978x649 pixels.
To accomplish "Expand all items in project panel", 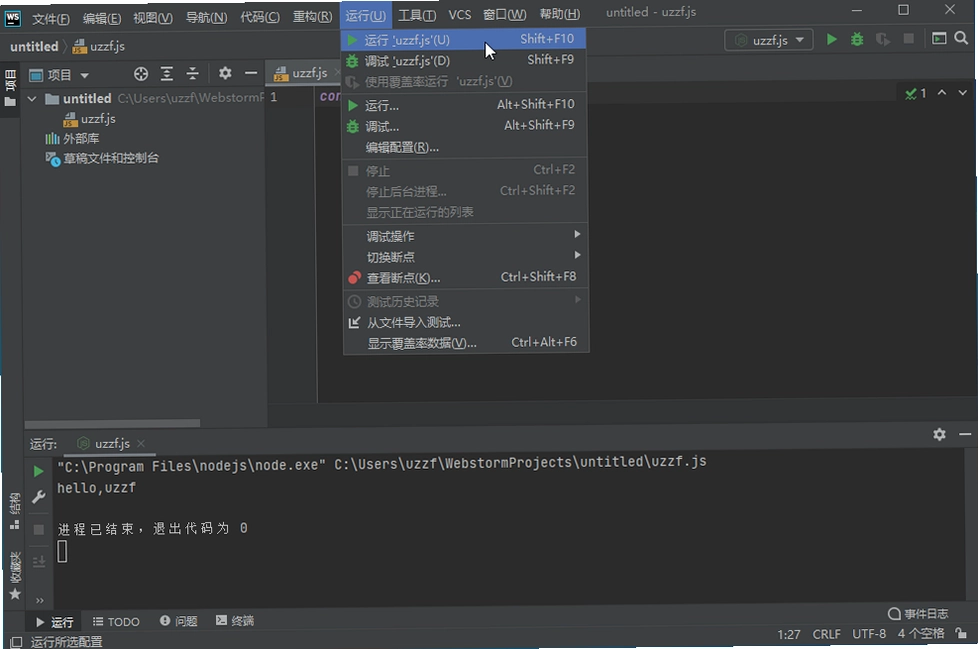I will tap(167, 74).
